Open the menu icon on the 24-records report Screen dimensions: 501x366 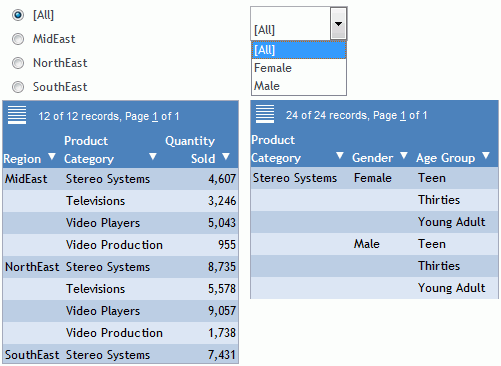click(x=265, y=114)
